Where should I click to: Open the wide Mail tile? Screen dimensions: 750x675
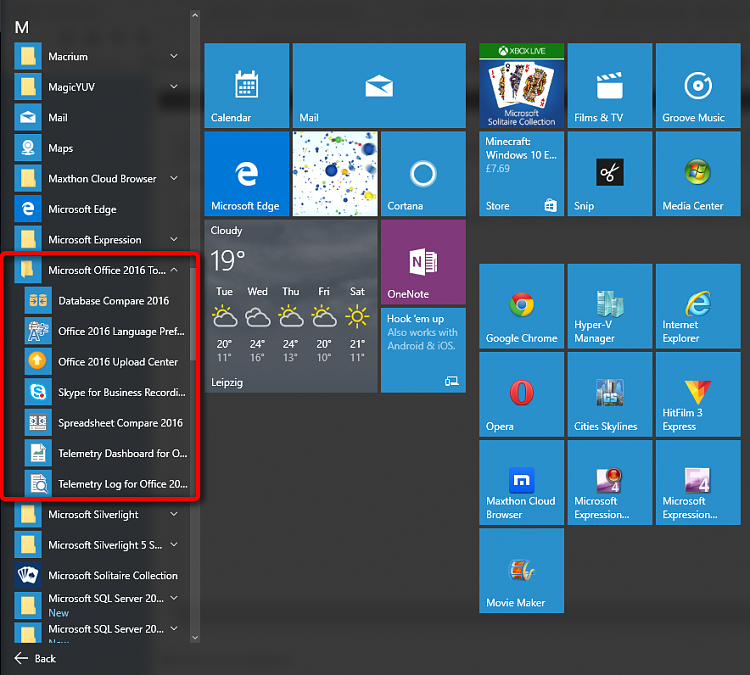point(379,85)
